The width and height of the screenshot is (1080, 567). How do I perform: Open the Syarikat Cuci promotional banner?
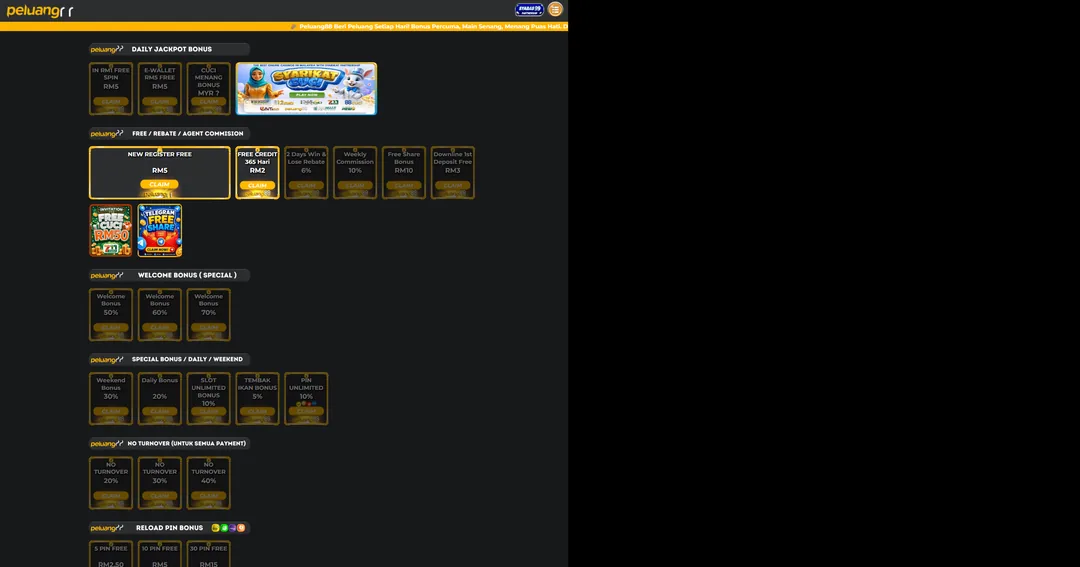307,88
